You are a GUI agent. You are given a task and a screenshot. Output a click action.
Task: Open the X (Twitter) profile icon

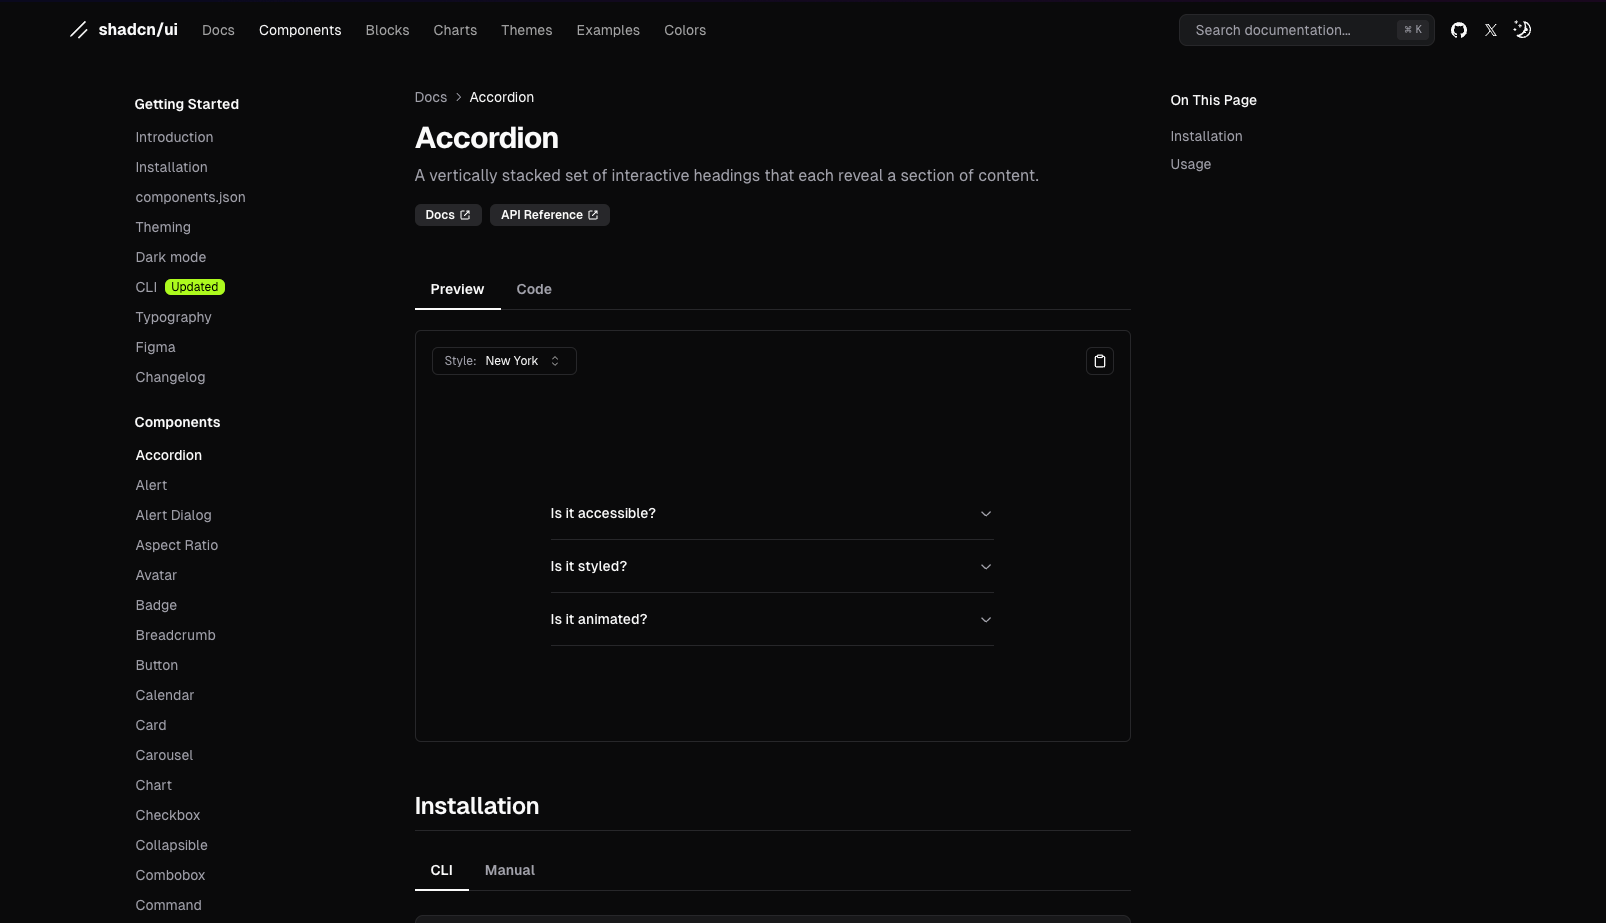tap(1491, 30)
